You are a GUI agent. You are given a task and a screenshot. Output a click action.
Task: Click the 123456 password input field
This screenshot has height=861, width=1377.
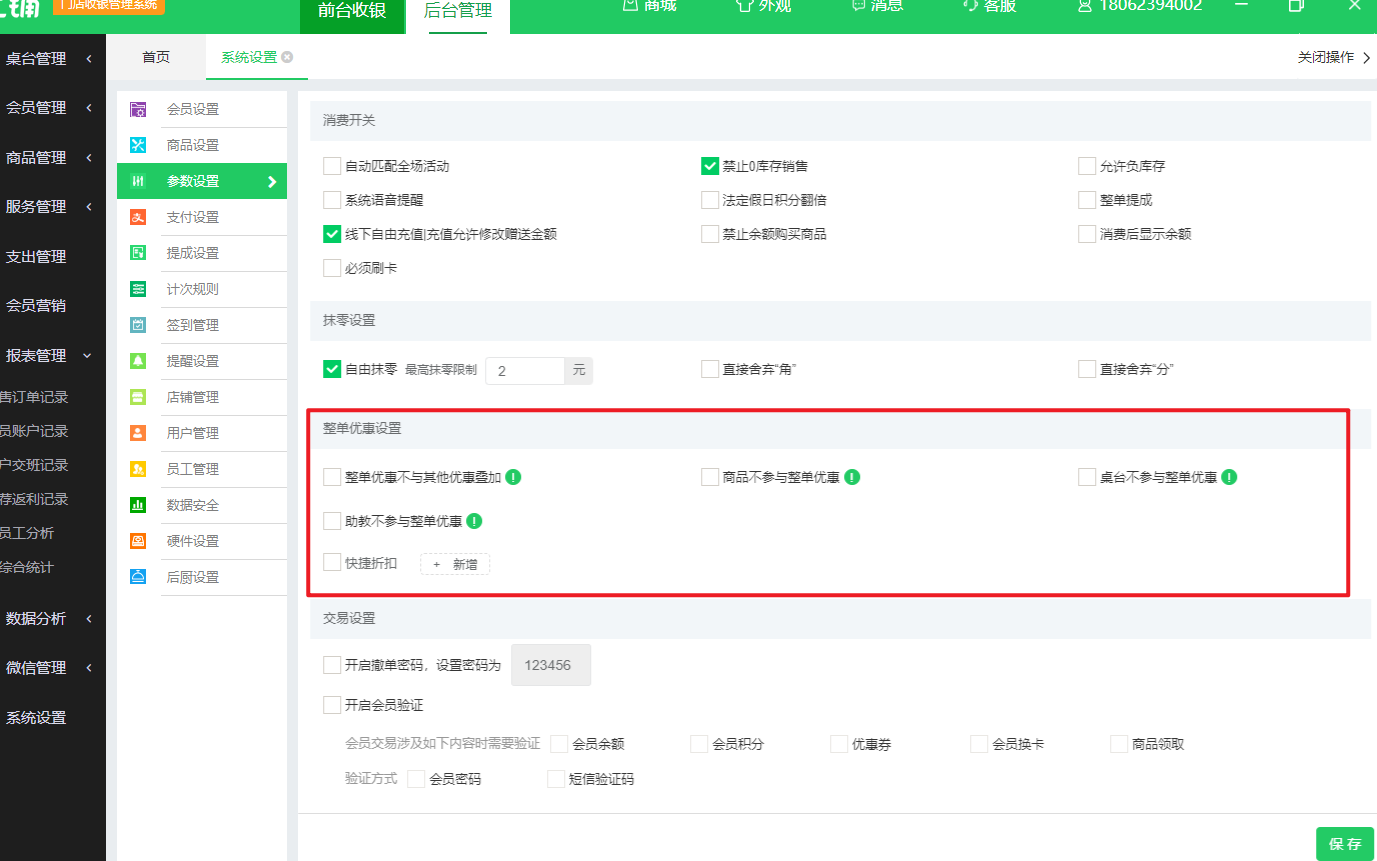(x=551, y=664)
